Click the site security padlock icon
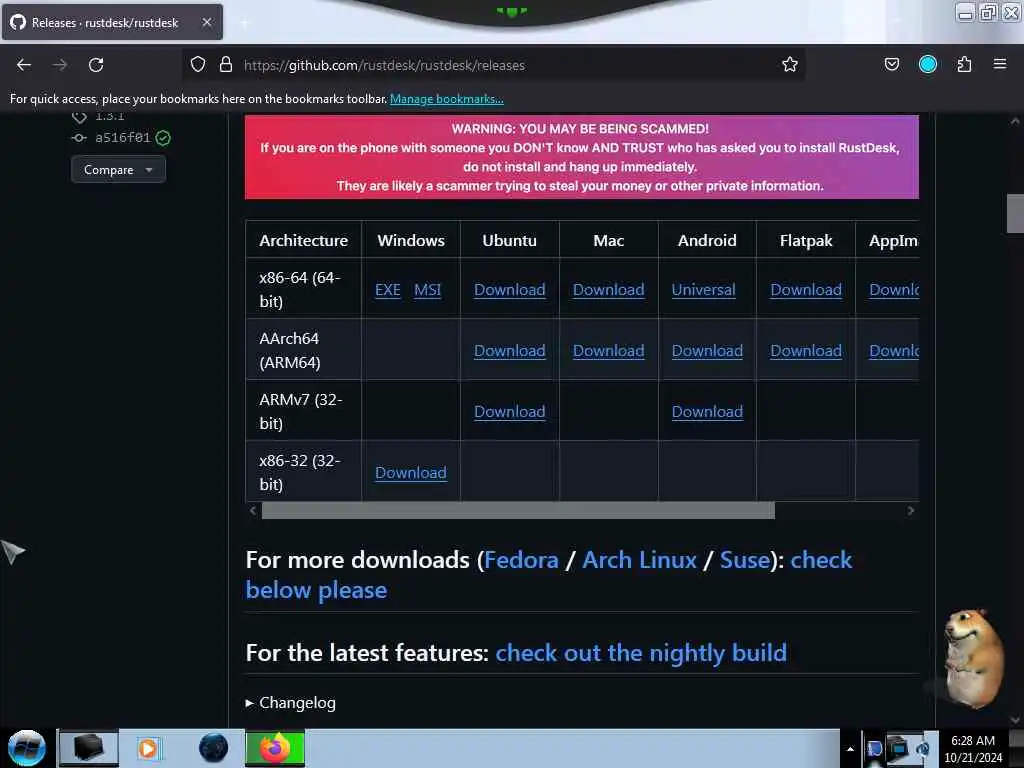The width and height of the screenshot is (1024, 768). (226, 65)
